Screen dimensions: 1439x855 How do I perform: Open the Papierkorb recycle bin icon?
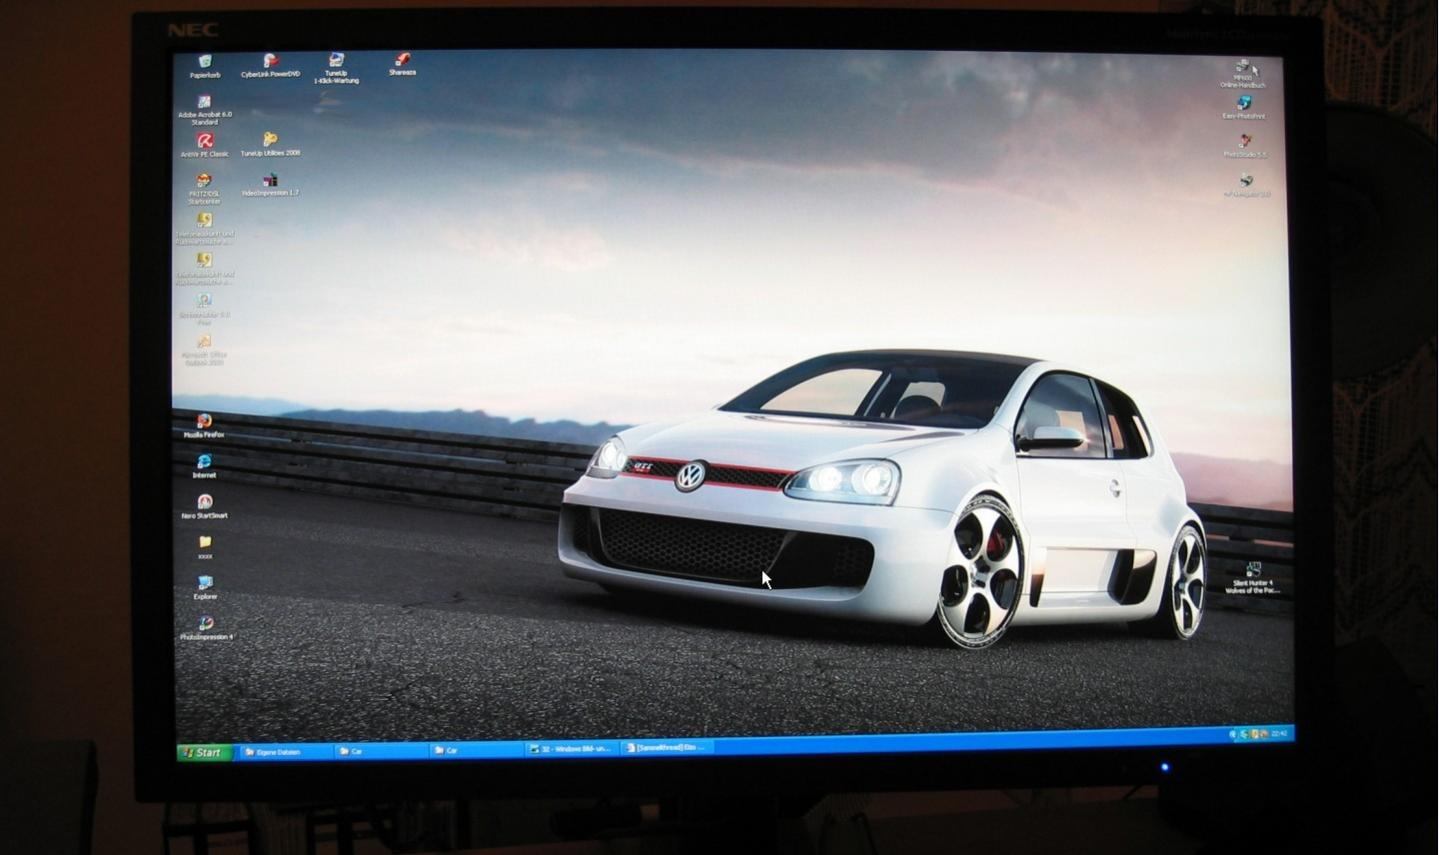(x=205, y=67)
